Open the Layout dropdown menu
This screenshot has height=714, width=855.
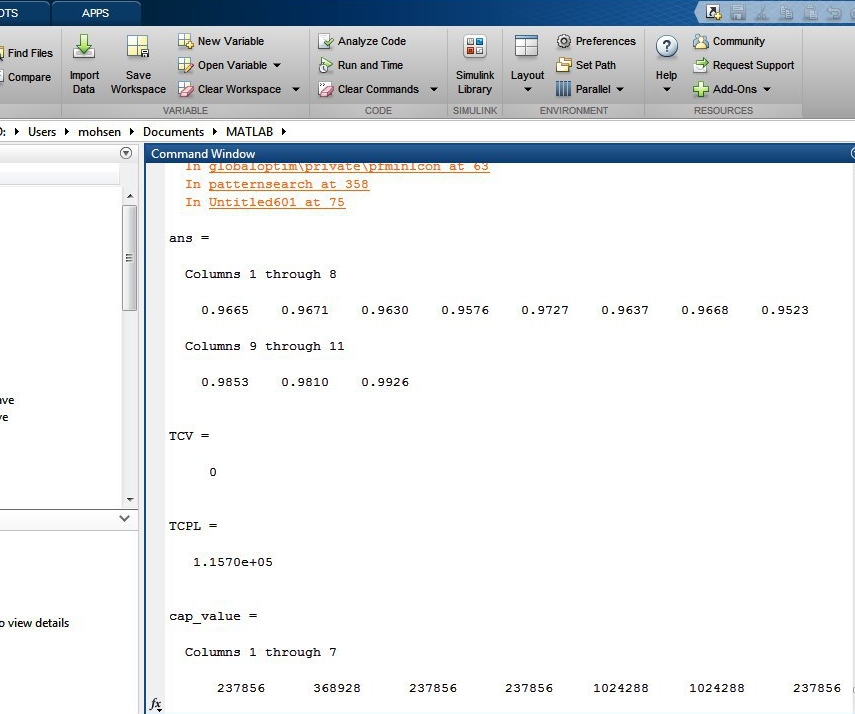coord(527,88)
